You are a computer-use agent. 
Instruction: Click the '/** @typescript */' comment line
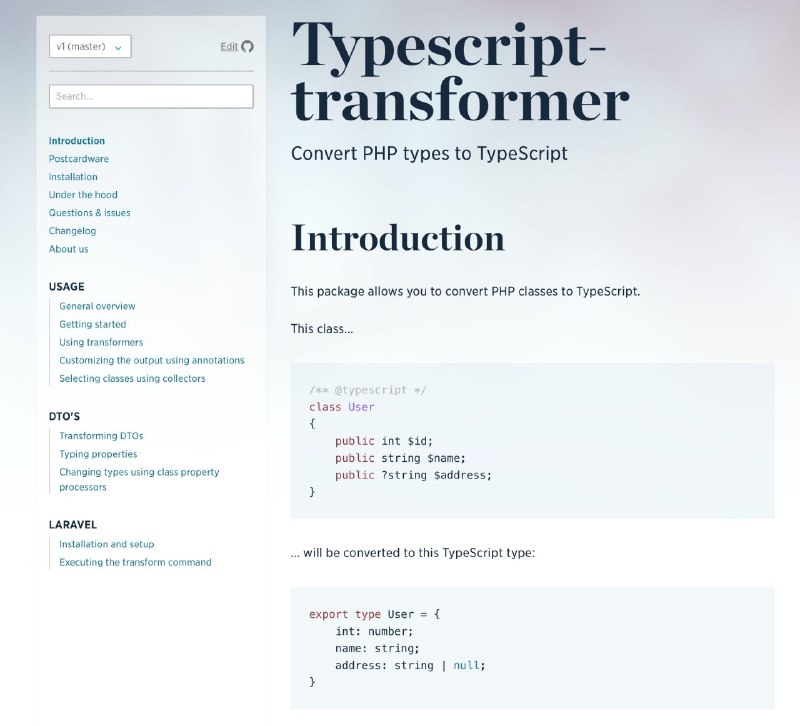367,390
